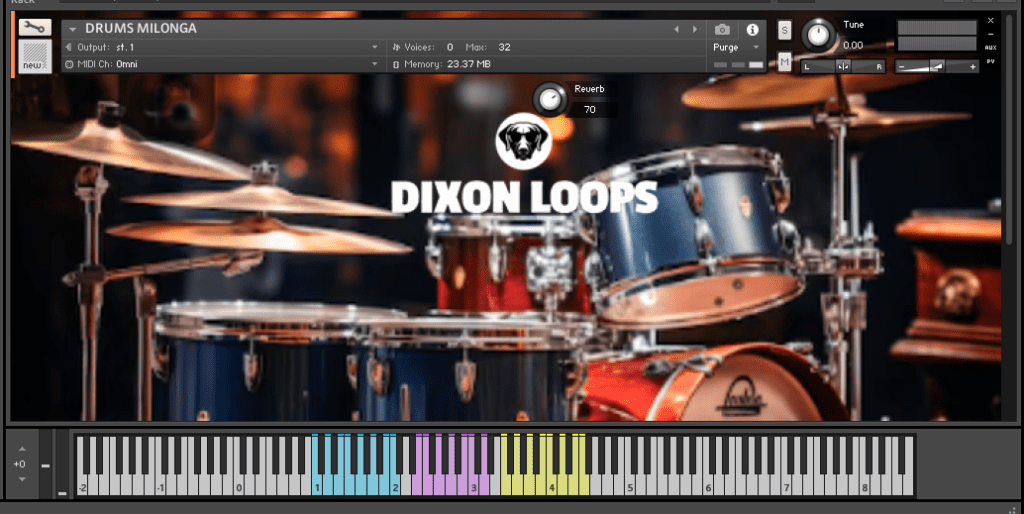The height and width of the screenshot is (514, 1024).
Task: Toggle the PV button
Action: point(990,61)
